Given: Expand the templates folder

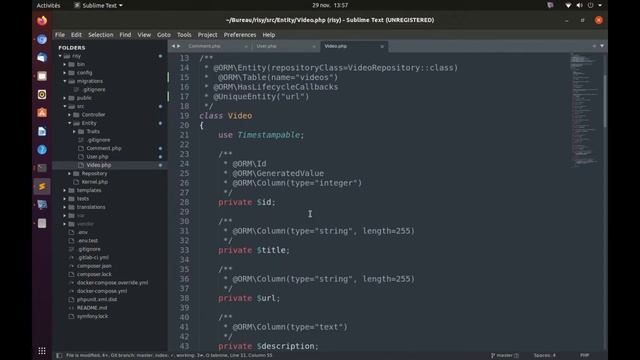Looking at the screenshot, I should [64, 190].
